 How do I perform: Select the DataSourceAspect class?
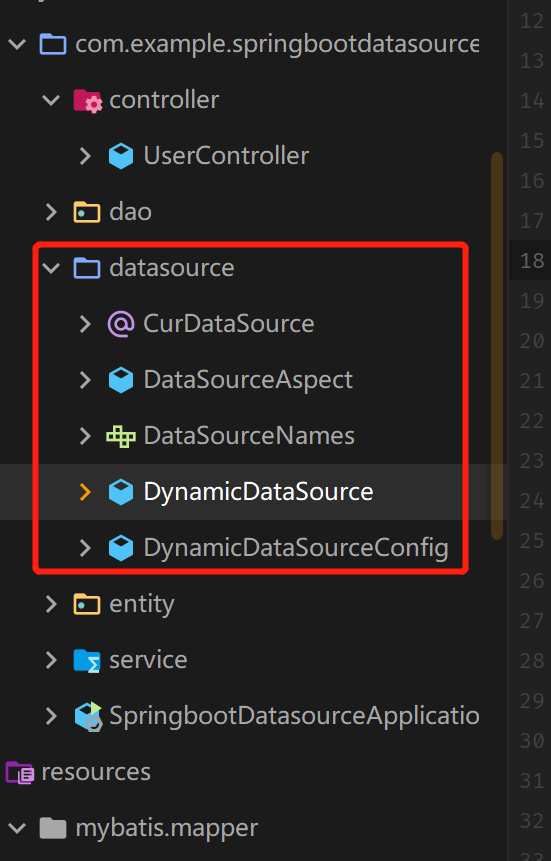tap(248, 380)
